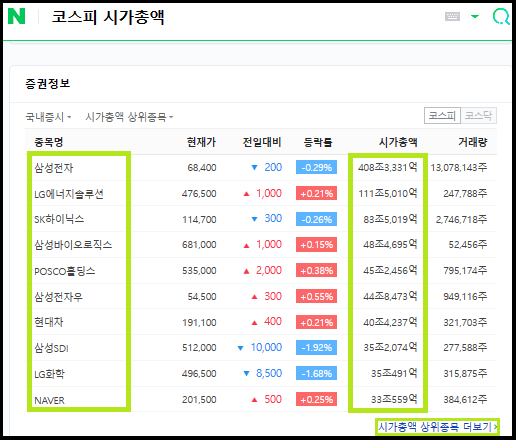This screenshot has height=440, width=516.
Task: Switch to the 코스닥 tab
Action: [x=478, y=116]
